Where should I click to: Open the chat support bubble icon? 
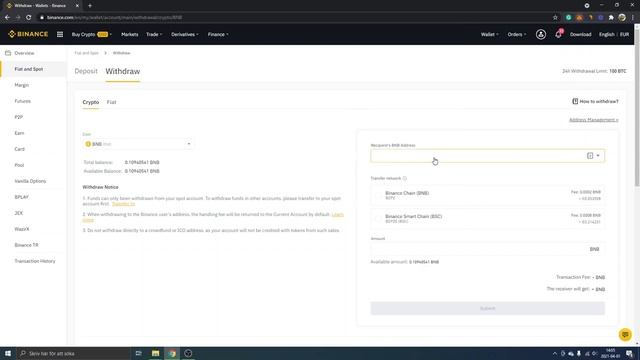625,335
